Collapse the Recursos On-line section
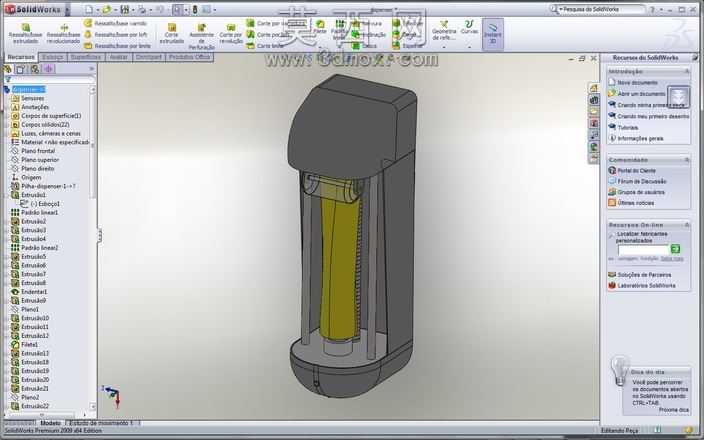Image resolution: width=704 pixels, height=440 pixels. coord(686,224)
